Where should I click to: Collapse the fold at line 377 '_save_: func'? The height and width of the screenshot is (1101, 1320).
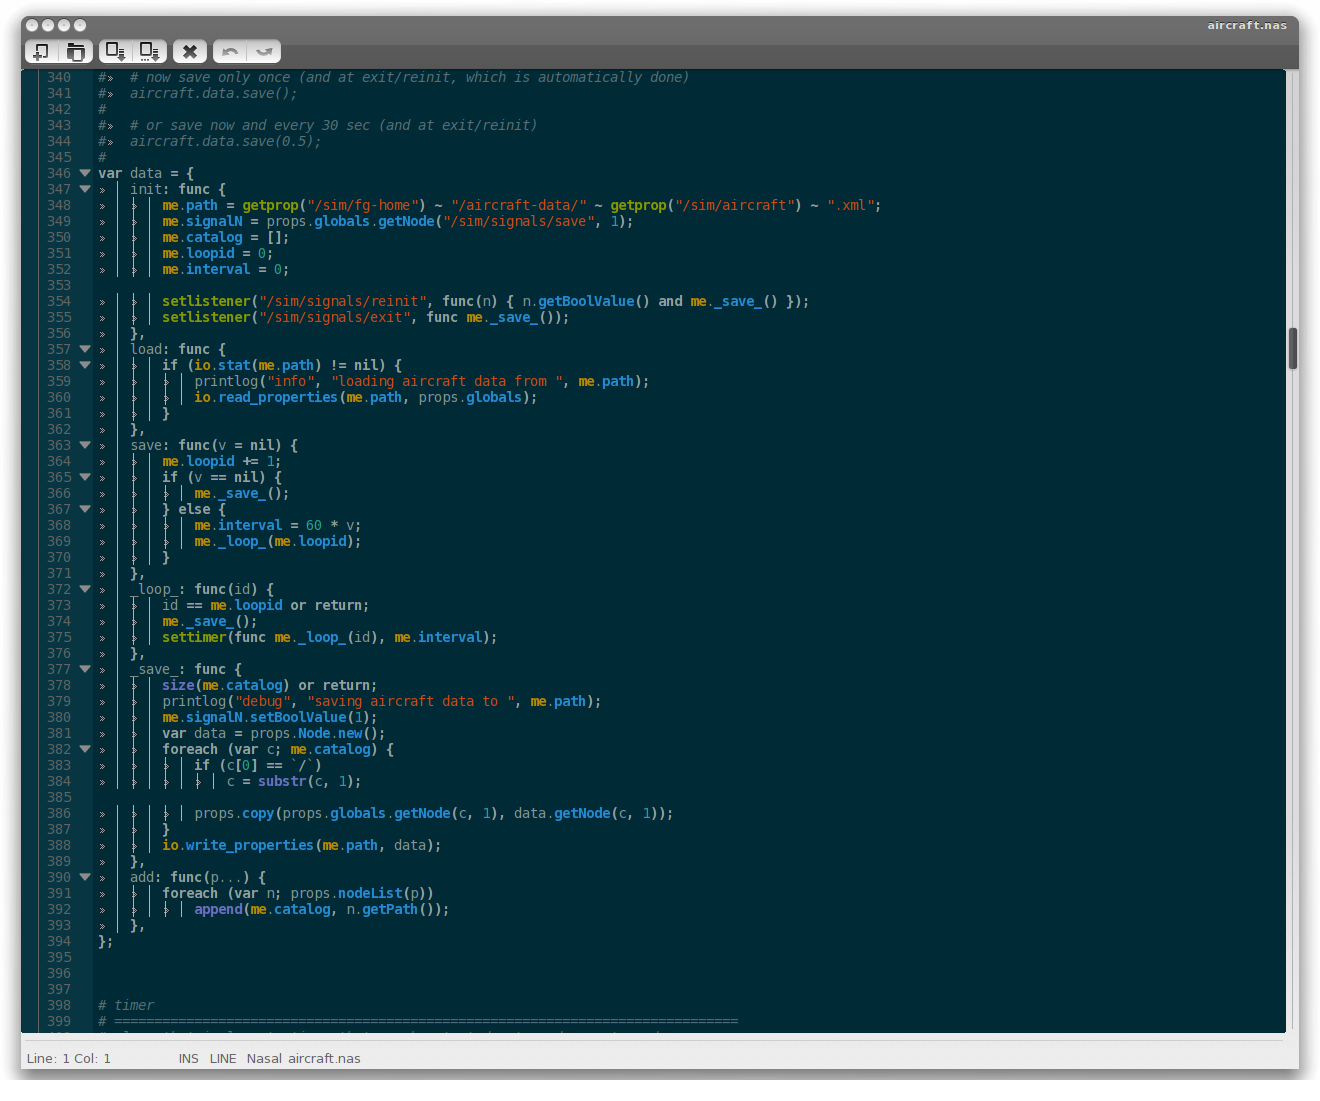[x=85, y=669]
